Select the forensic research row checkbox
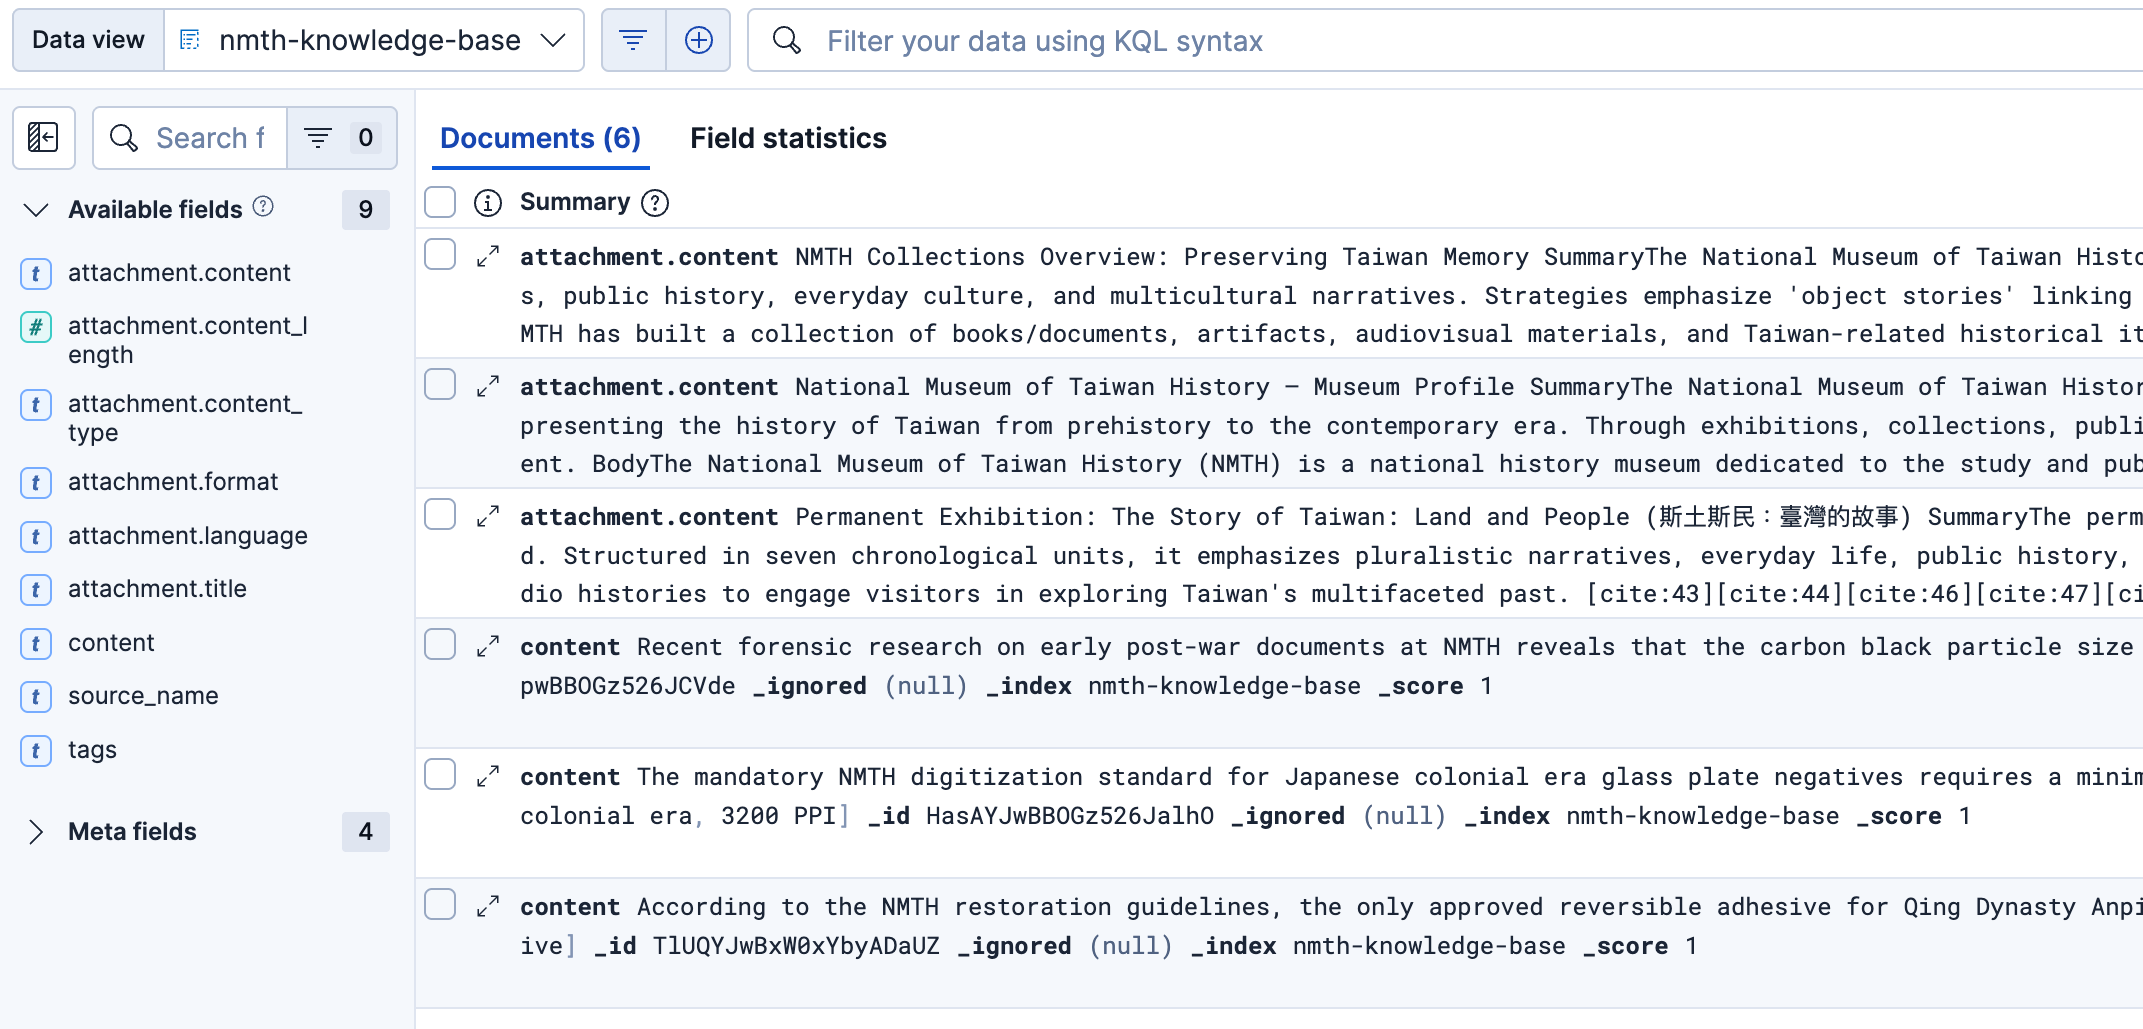Image resolution: width=2143 pixels, height=1029 pixels. (440, 645)
